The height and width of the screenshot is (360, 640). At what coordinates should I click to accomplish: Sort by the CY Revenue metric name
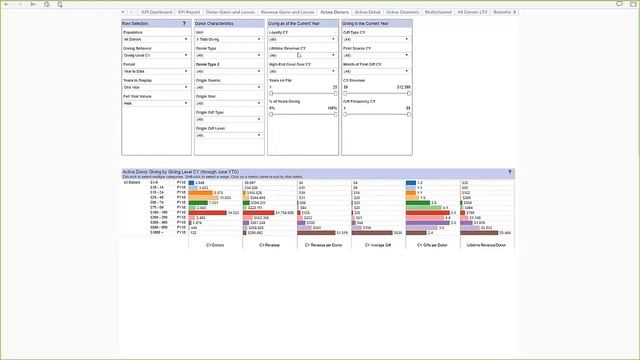tap(269, 245)
